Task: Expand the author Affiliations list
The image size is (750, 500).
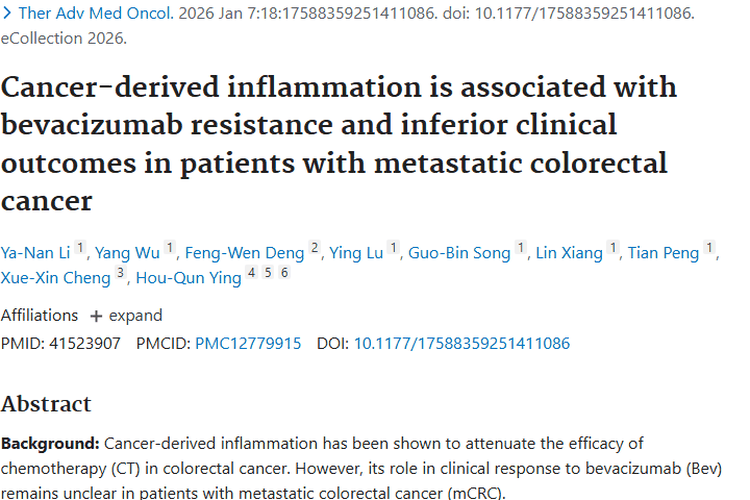Action: click(126, 315)
